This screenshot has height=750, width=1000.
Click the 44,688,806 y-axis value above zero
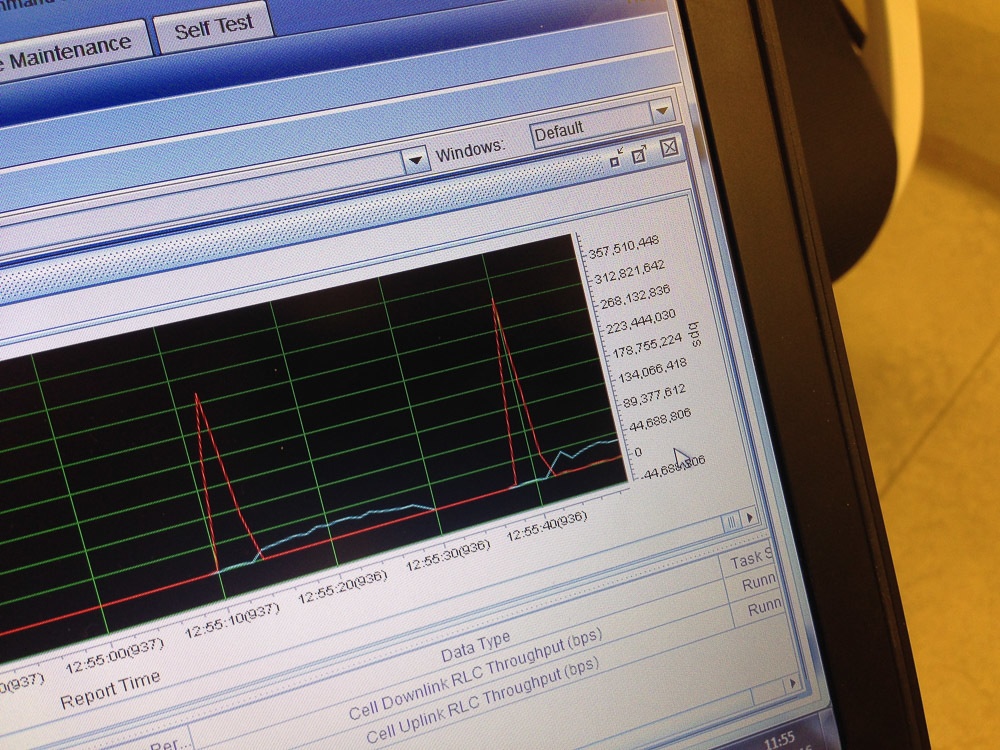(659, 420)
